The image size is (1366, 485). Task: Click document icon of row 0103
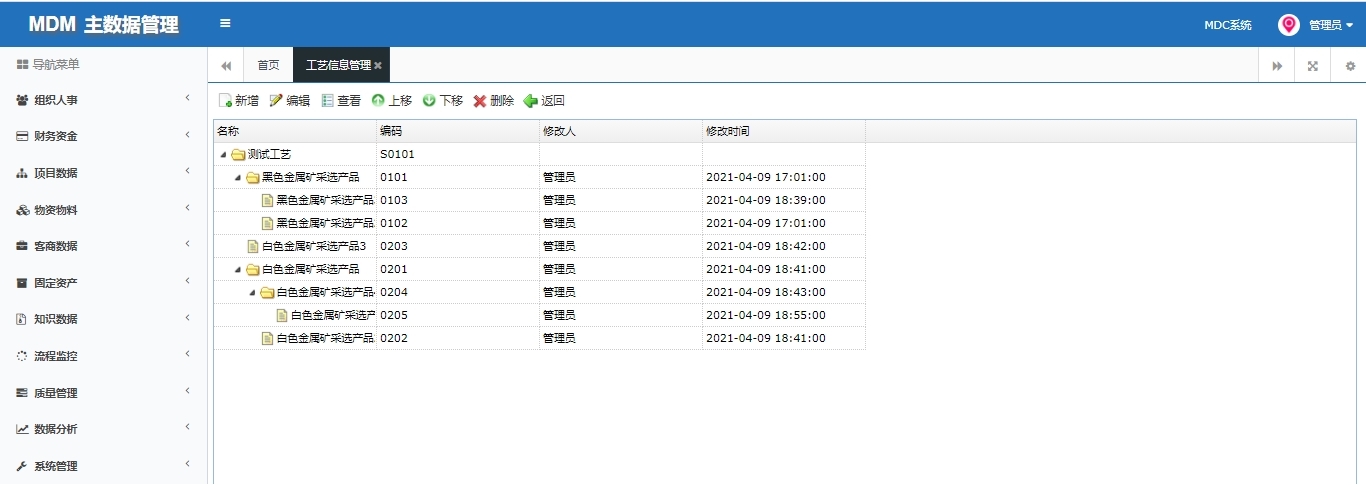coord(267,200)
